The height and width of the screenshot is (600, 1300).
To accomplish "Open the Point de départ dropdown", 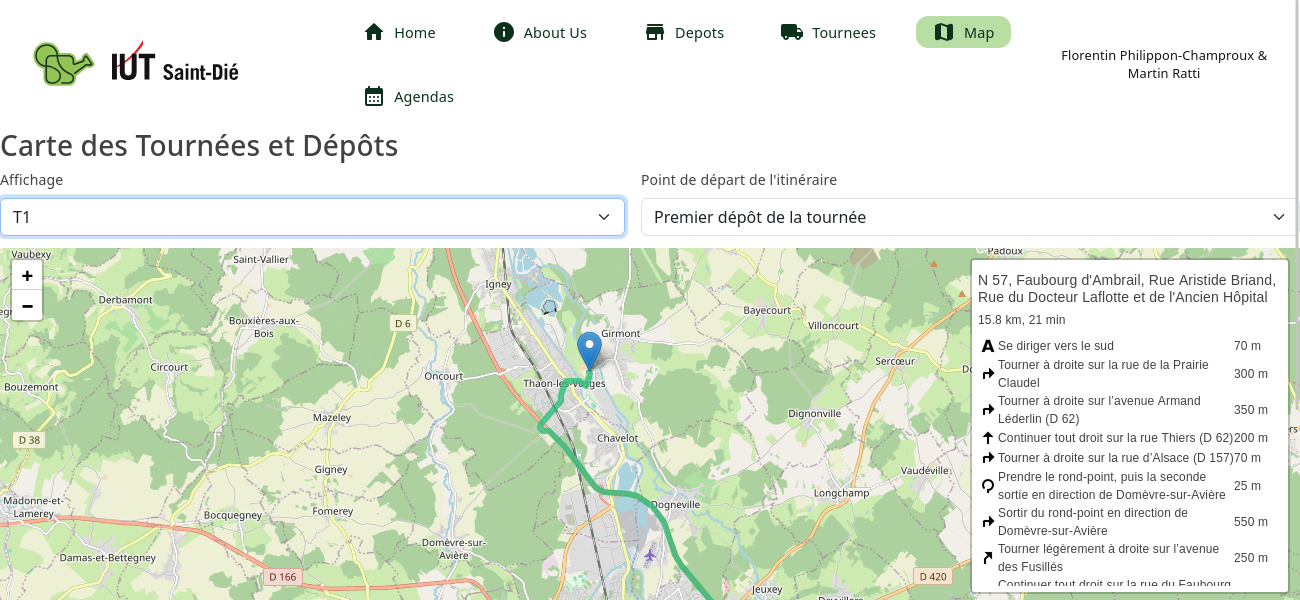I will [968, 217].
